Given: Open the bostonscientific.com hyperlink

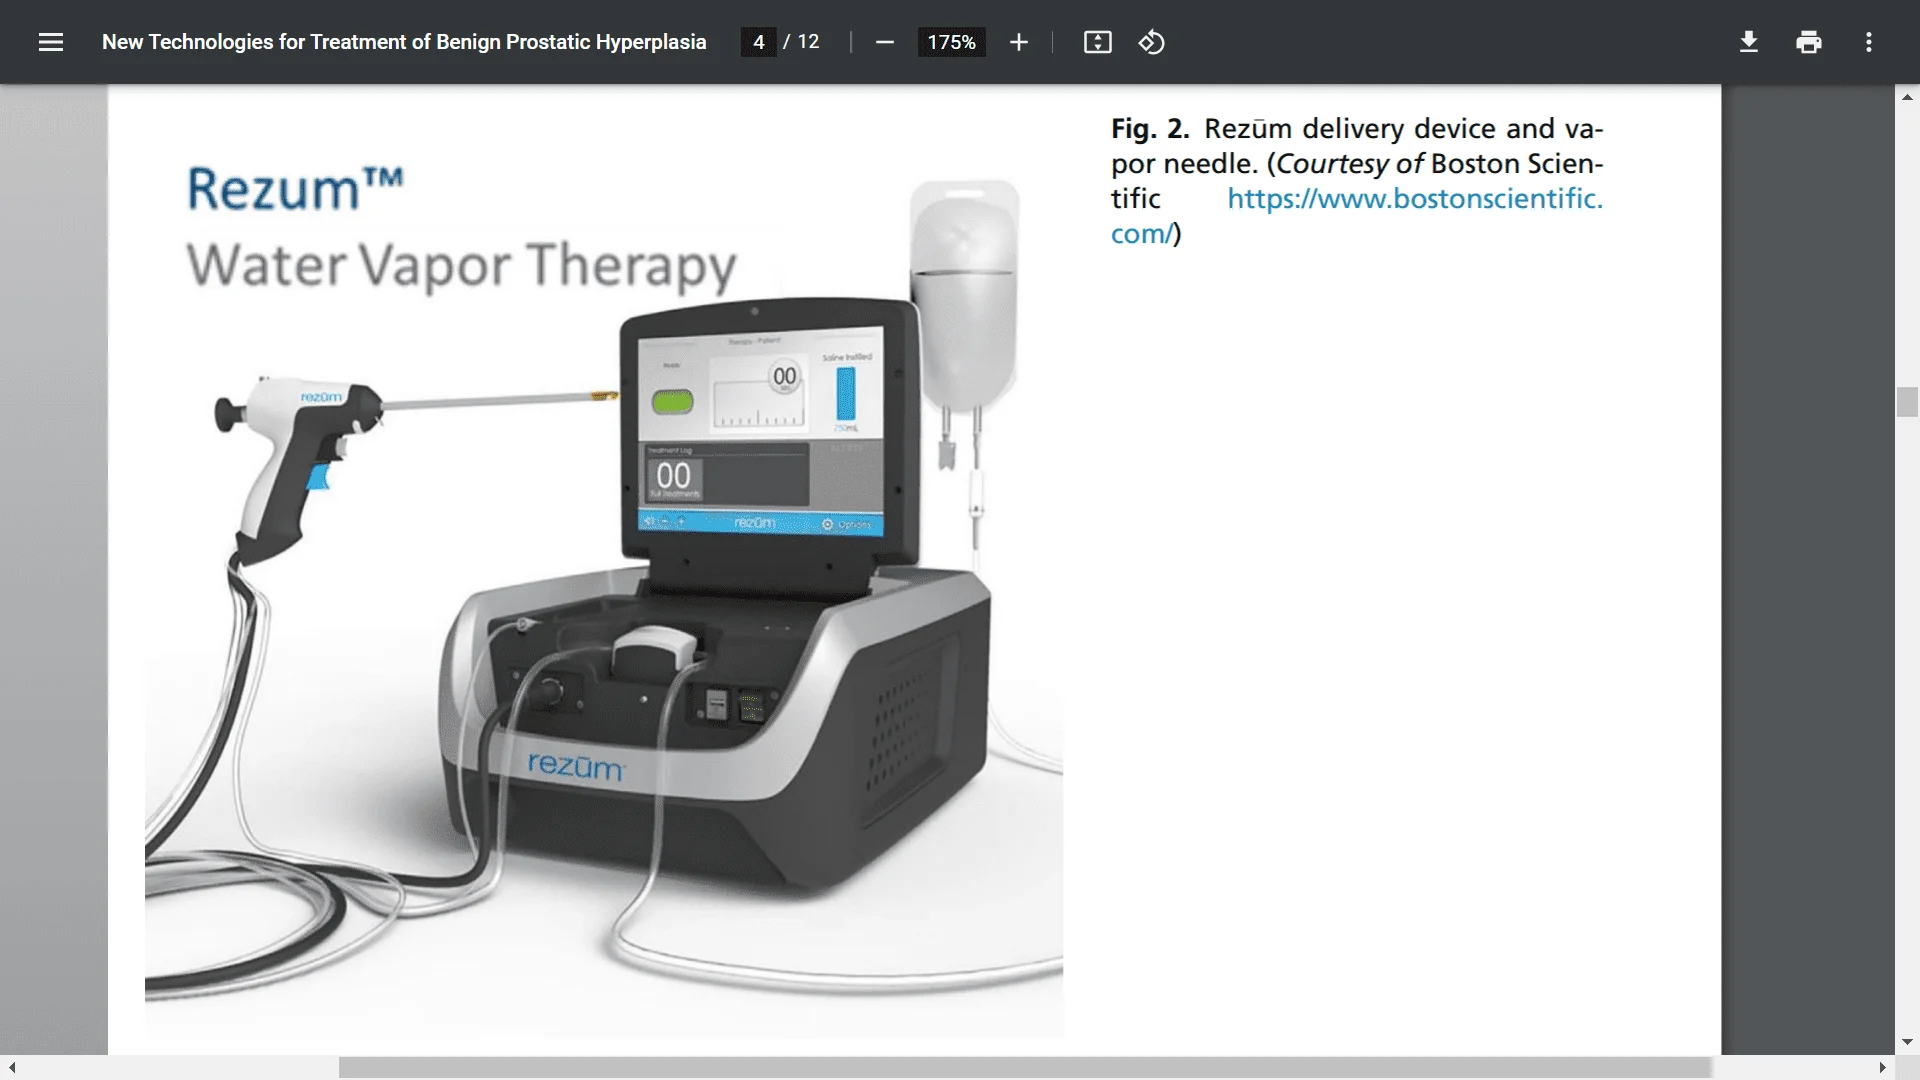Looking at the screenshot, I should pyautogui.click(x=1415, y=199).
